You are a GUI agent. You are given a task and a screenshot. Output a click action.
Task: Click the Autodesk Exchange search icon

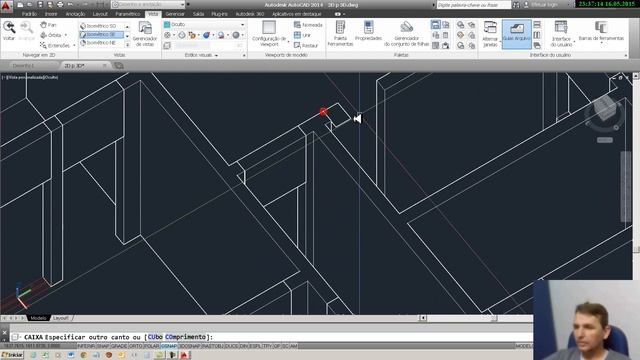pyautogui.click(x=516, y=4)
